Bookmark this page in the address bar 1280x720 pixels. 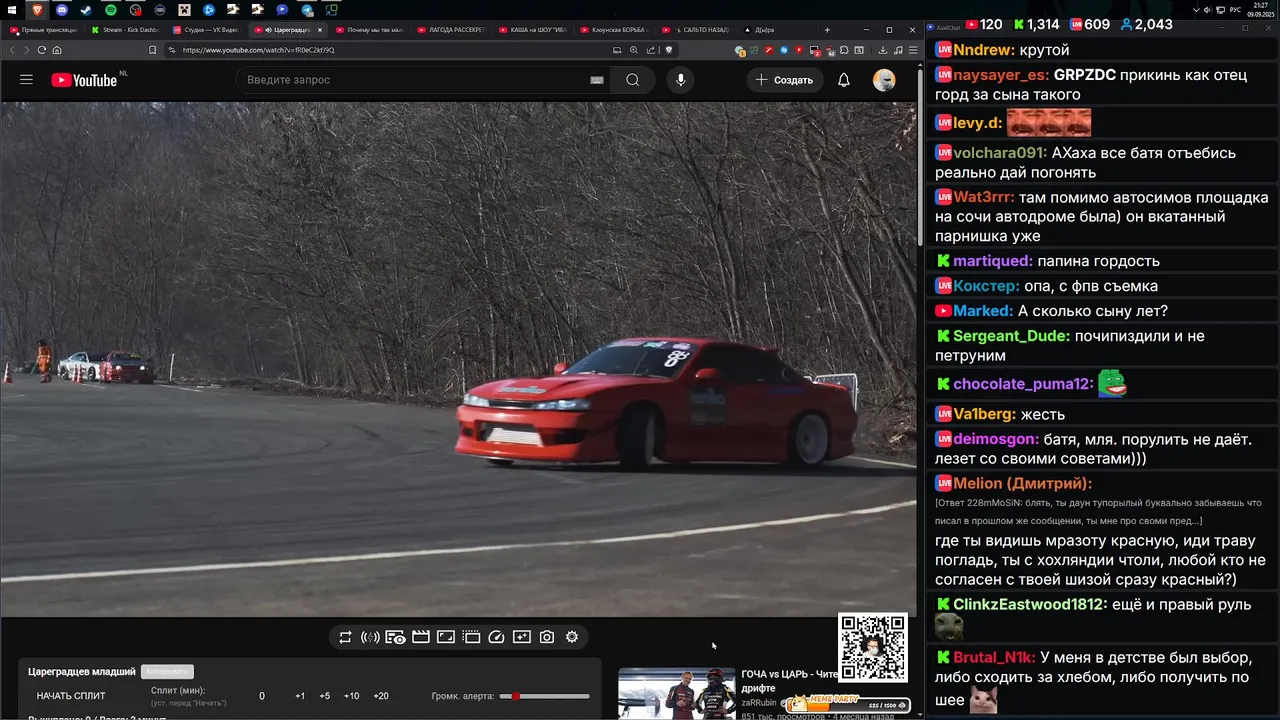[x=152, y=50]
